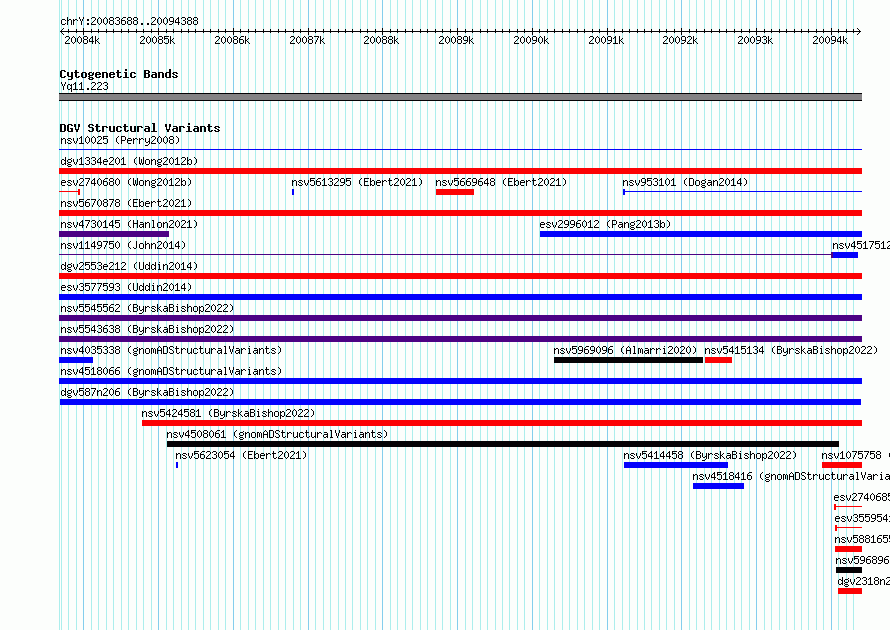Click the nsv5613295 (Ebert2021) label
The image size is (890, 630).
[358, 182]
